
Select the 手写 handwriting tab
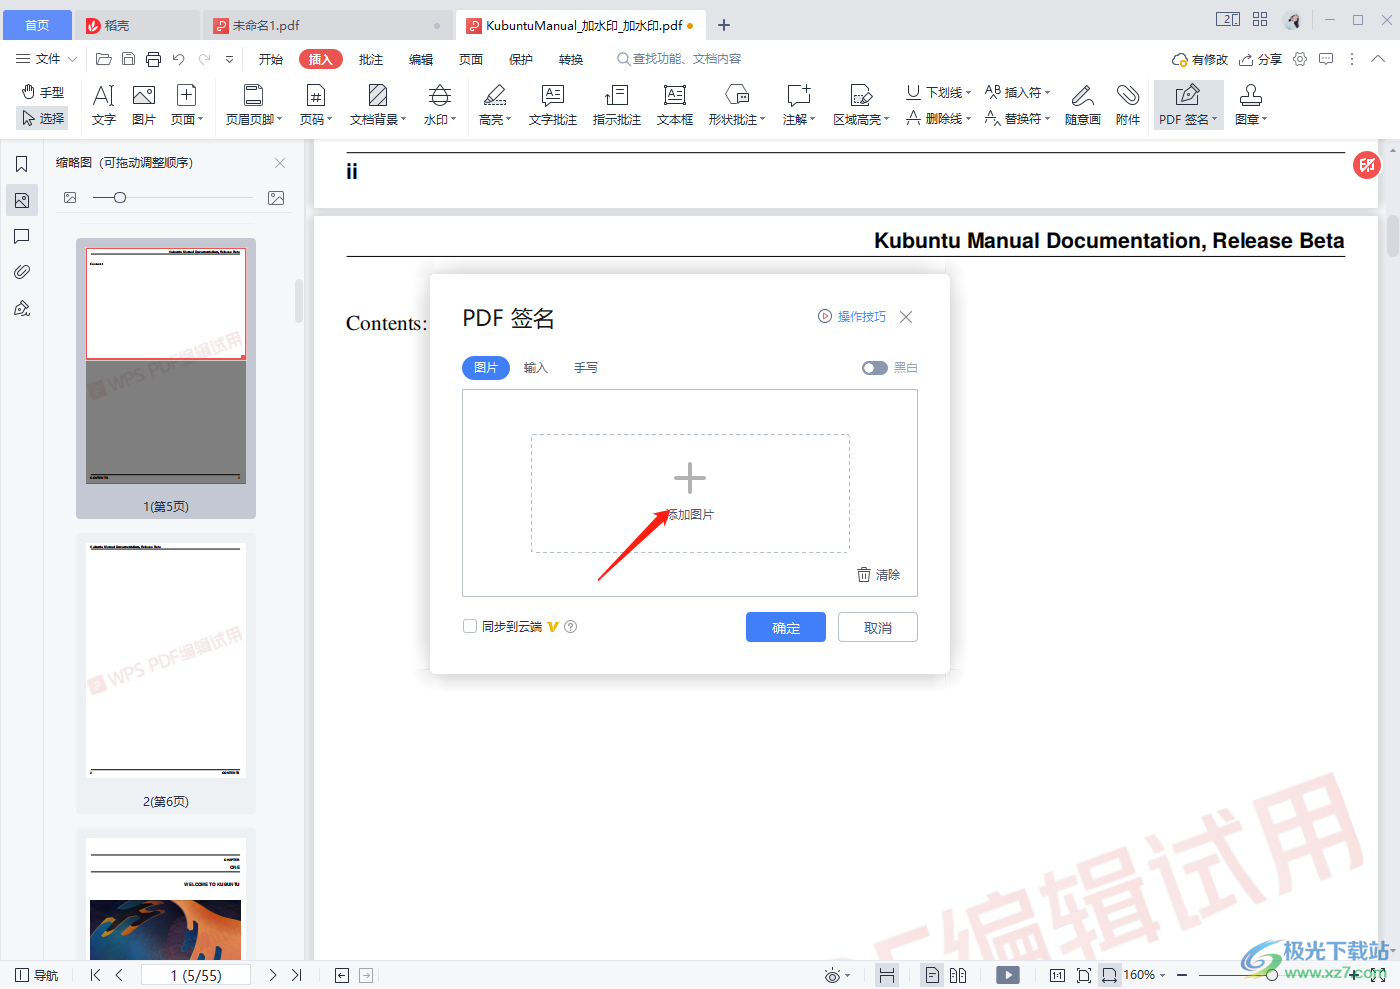586,368
